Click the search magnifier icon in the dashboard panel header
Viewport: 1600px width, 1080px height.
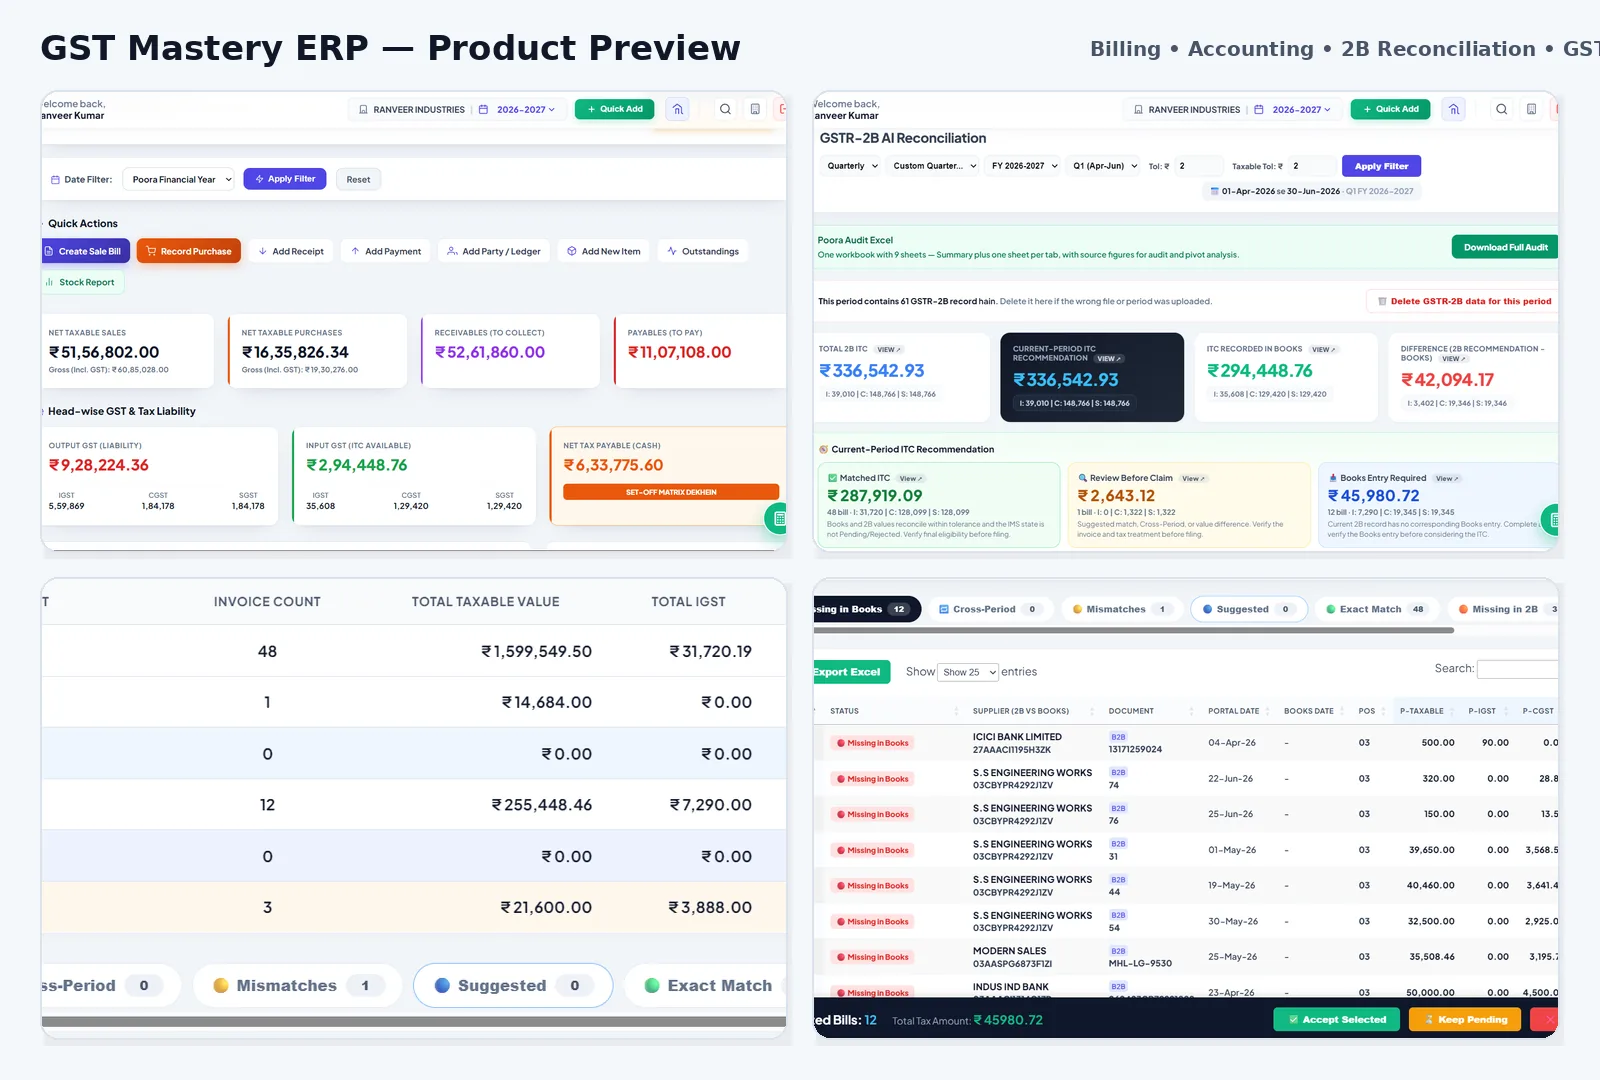pyautogui.click(x=725, y=109)
